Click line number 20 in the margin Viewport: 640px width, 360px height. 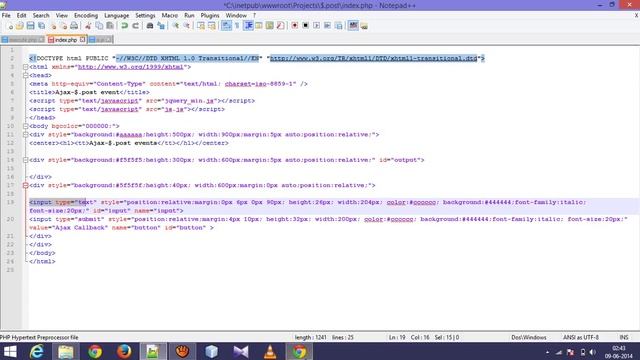(x=10, y=219)
